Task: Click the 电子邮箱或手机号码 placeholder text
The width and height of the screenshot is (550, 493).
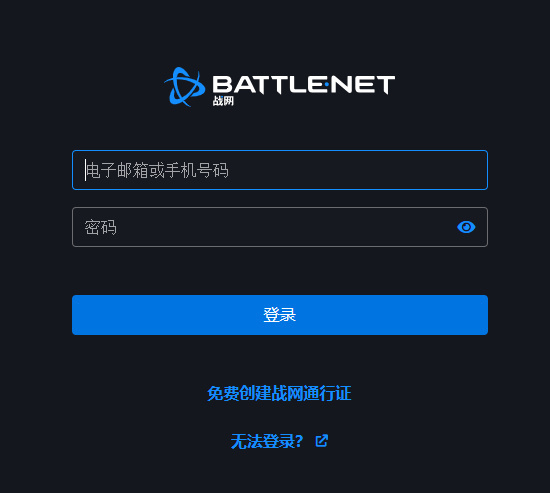Action: (x=157, y=170)
